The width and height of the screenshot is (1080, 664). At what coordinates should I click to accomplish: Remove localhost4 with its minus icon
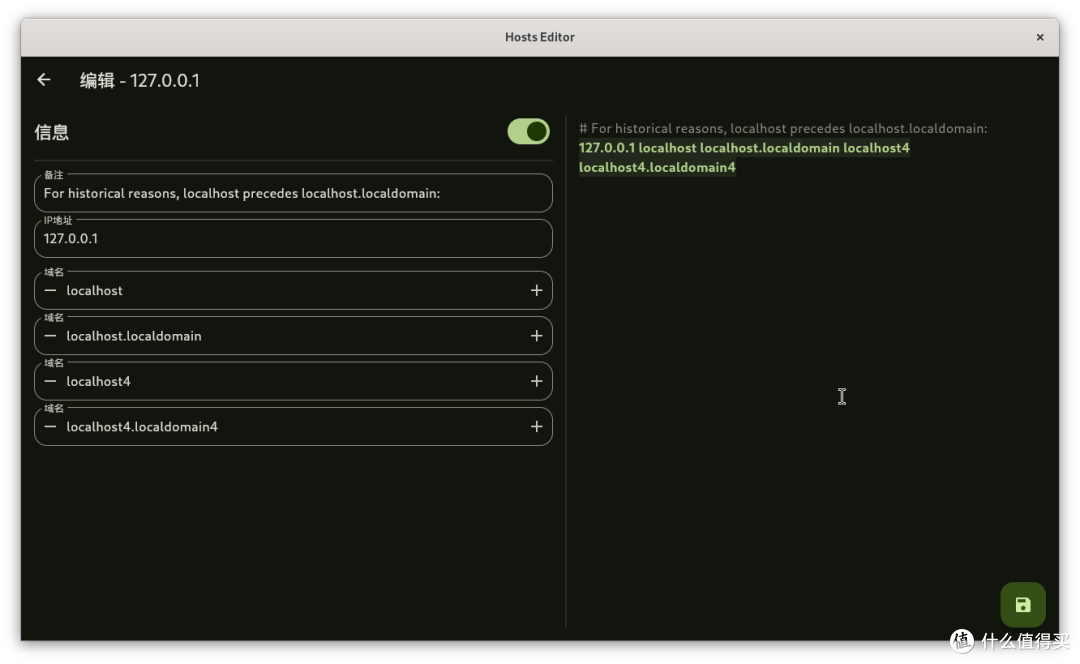[x=50, y=382]
